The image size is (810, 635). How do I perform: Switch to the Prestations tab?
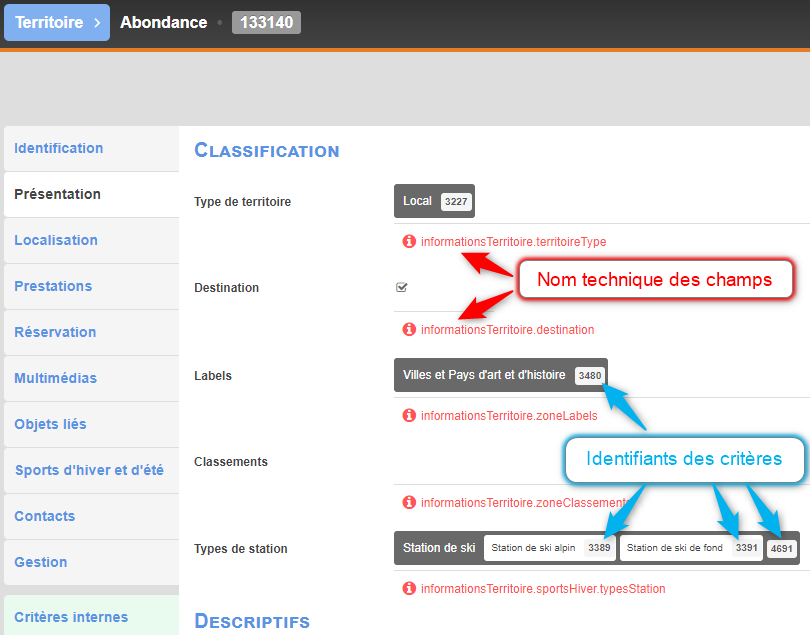(x=91, y=286)
